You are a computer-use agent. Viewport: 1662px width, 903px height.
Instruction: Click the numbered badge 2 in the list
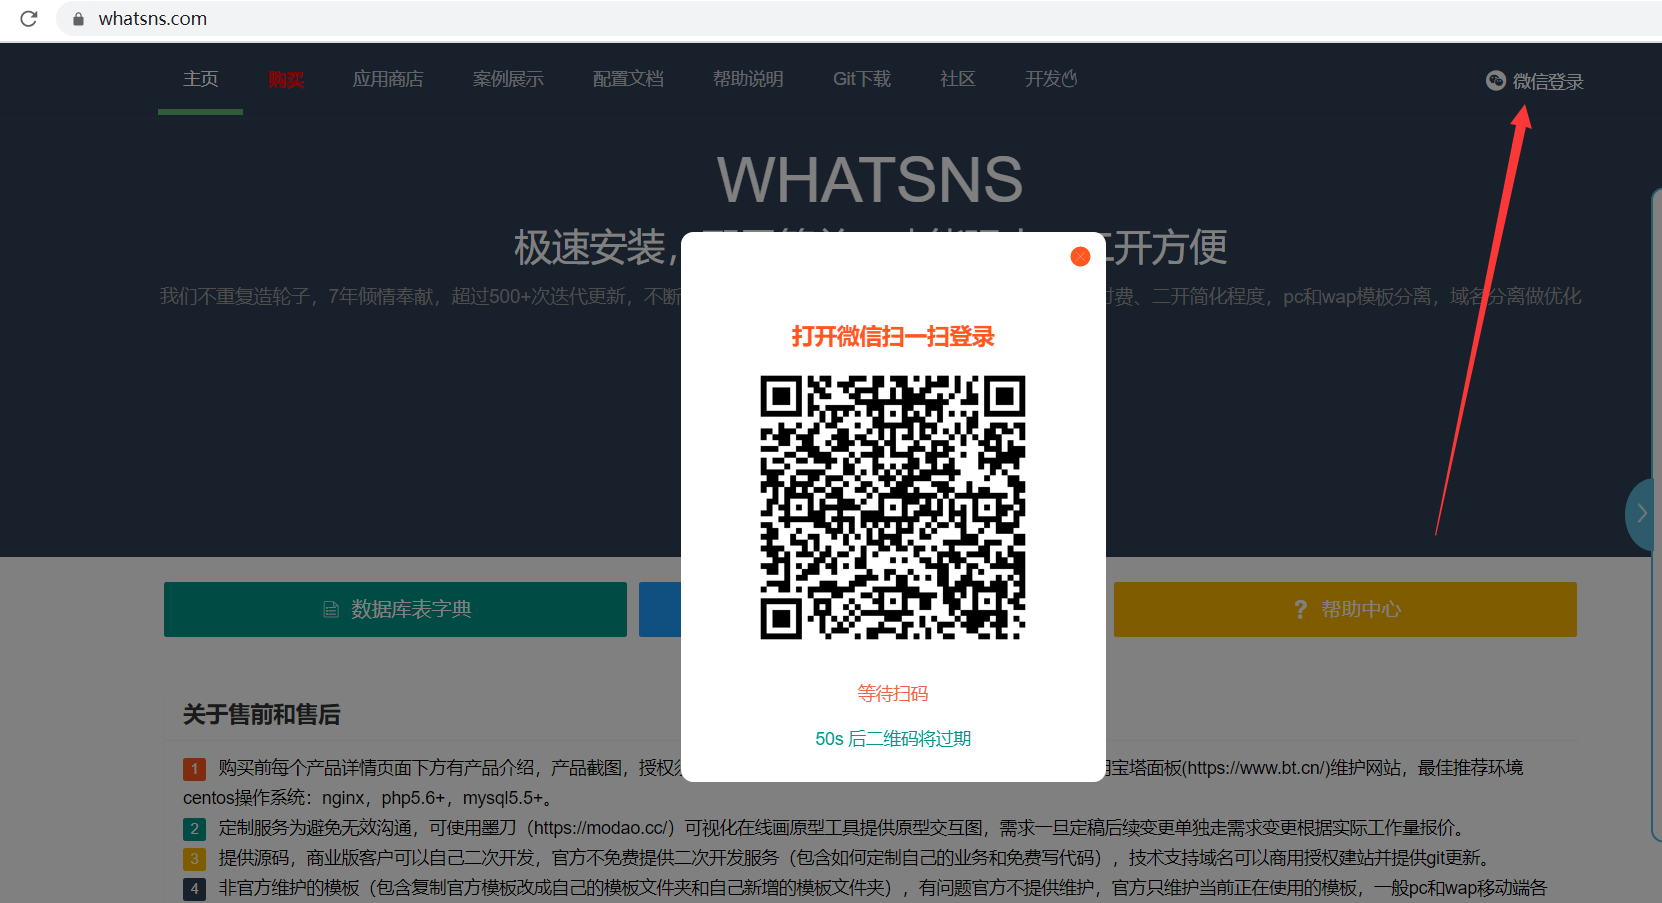click(x=194, y=829)
